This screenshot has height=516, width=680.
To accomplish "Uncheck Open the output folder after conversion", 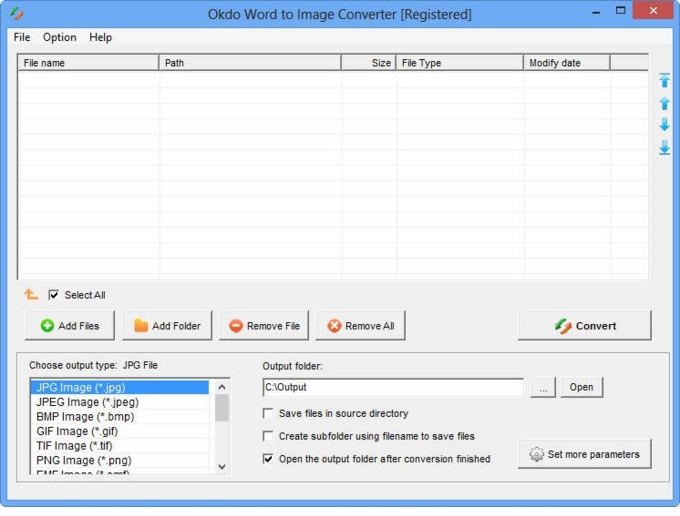I will point(268,459).
